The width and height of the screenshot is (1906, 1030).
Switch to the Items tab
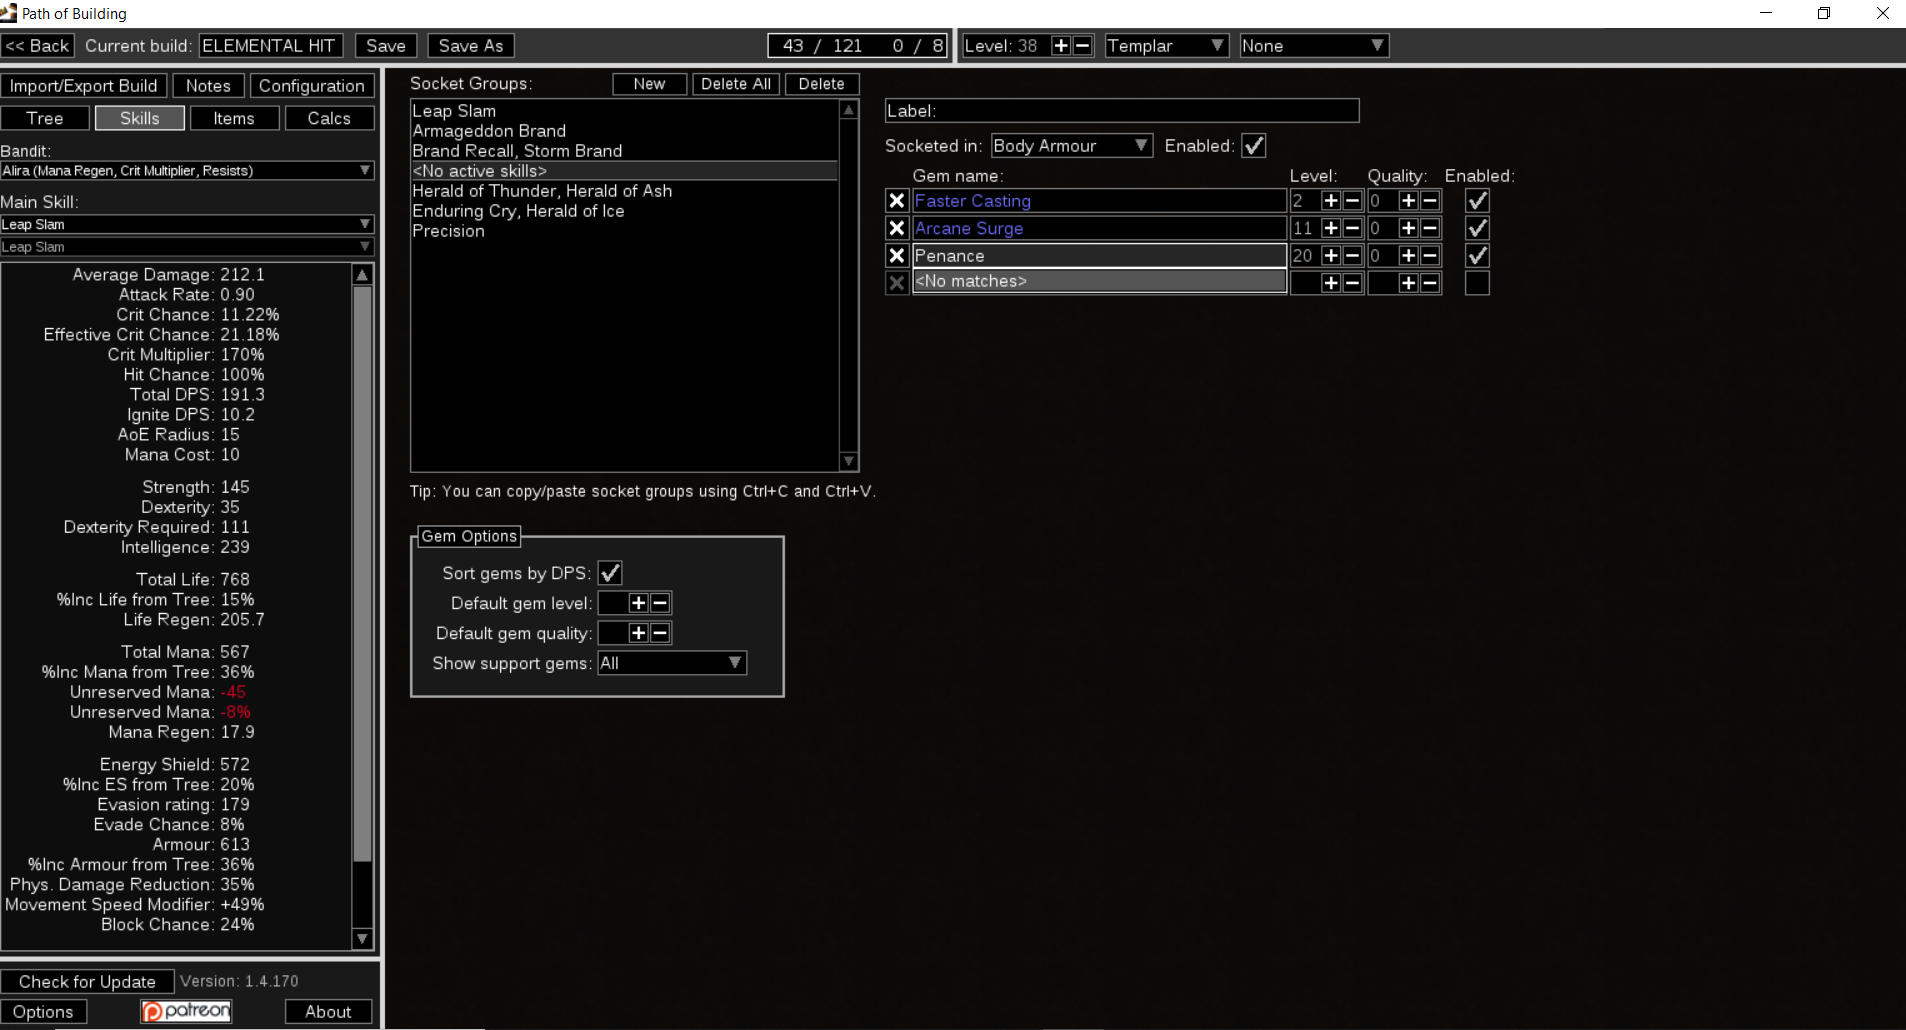(x=234, y=118)
